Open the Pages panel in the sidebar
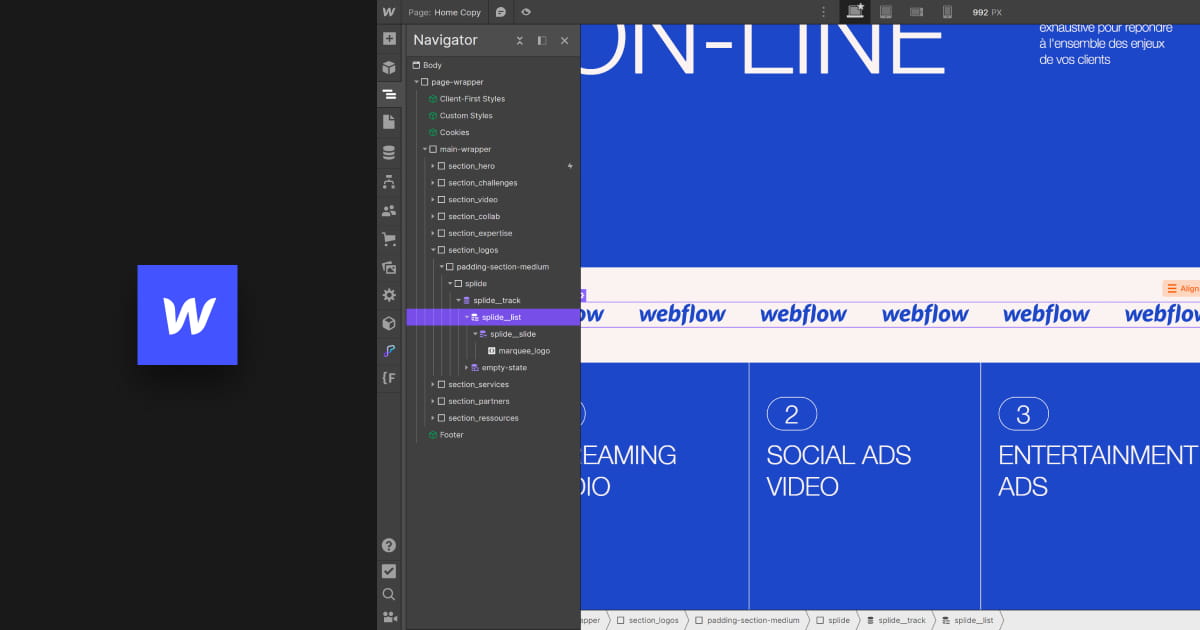 [389, 122]
